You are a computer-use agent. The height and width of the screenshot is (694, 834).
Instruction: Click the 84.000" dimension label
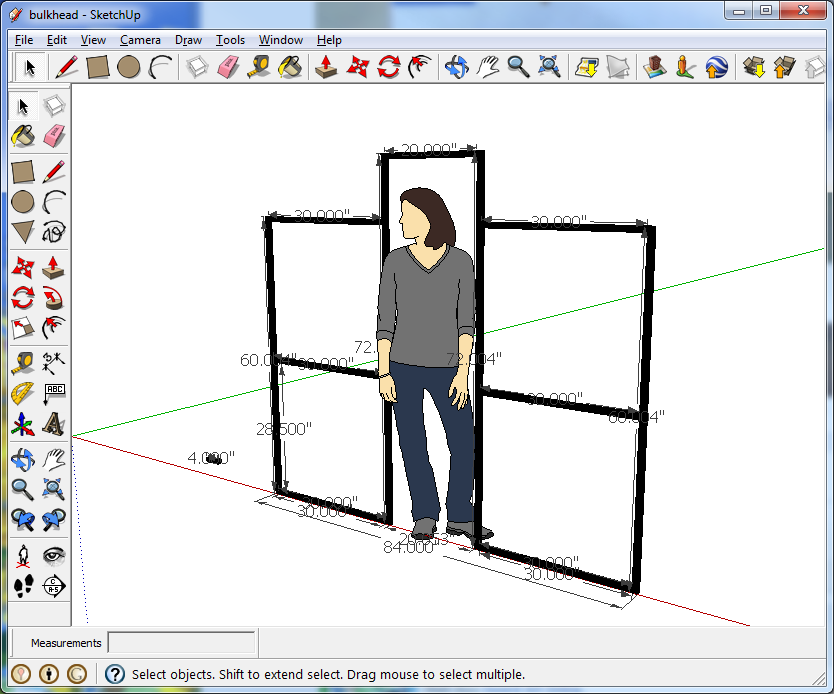[x=408, y=547]
